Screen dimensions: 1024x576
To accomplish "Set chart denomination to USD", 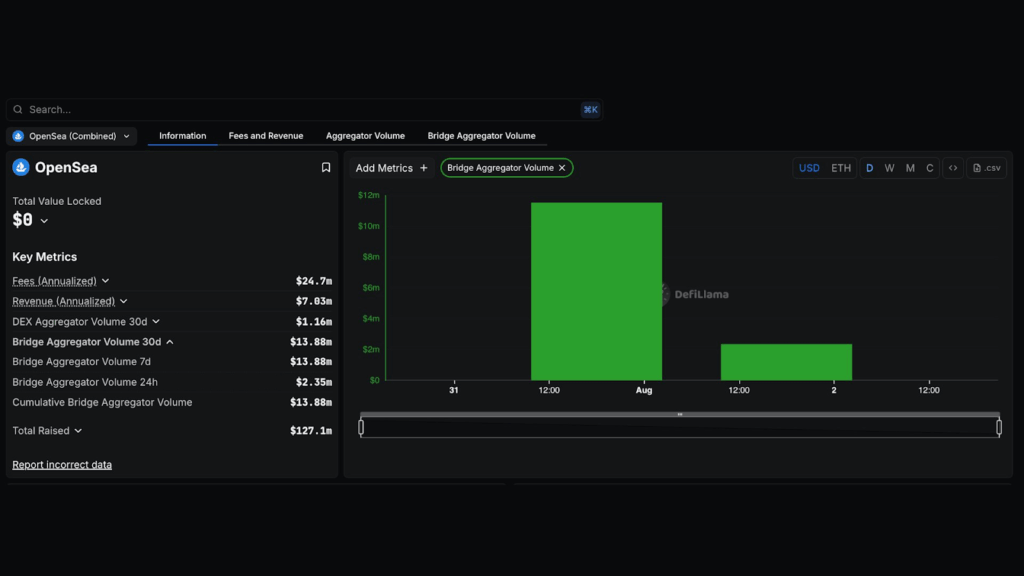I will pyautogui.click(x=809, y=168).
